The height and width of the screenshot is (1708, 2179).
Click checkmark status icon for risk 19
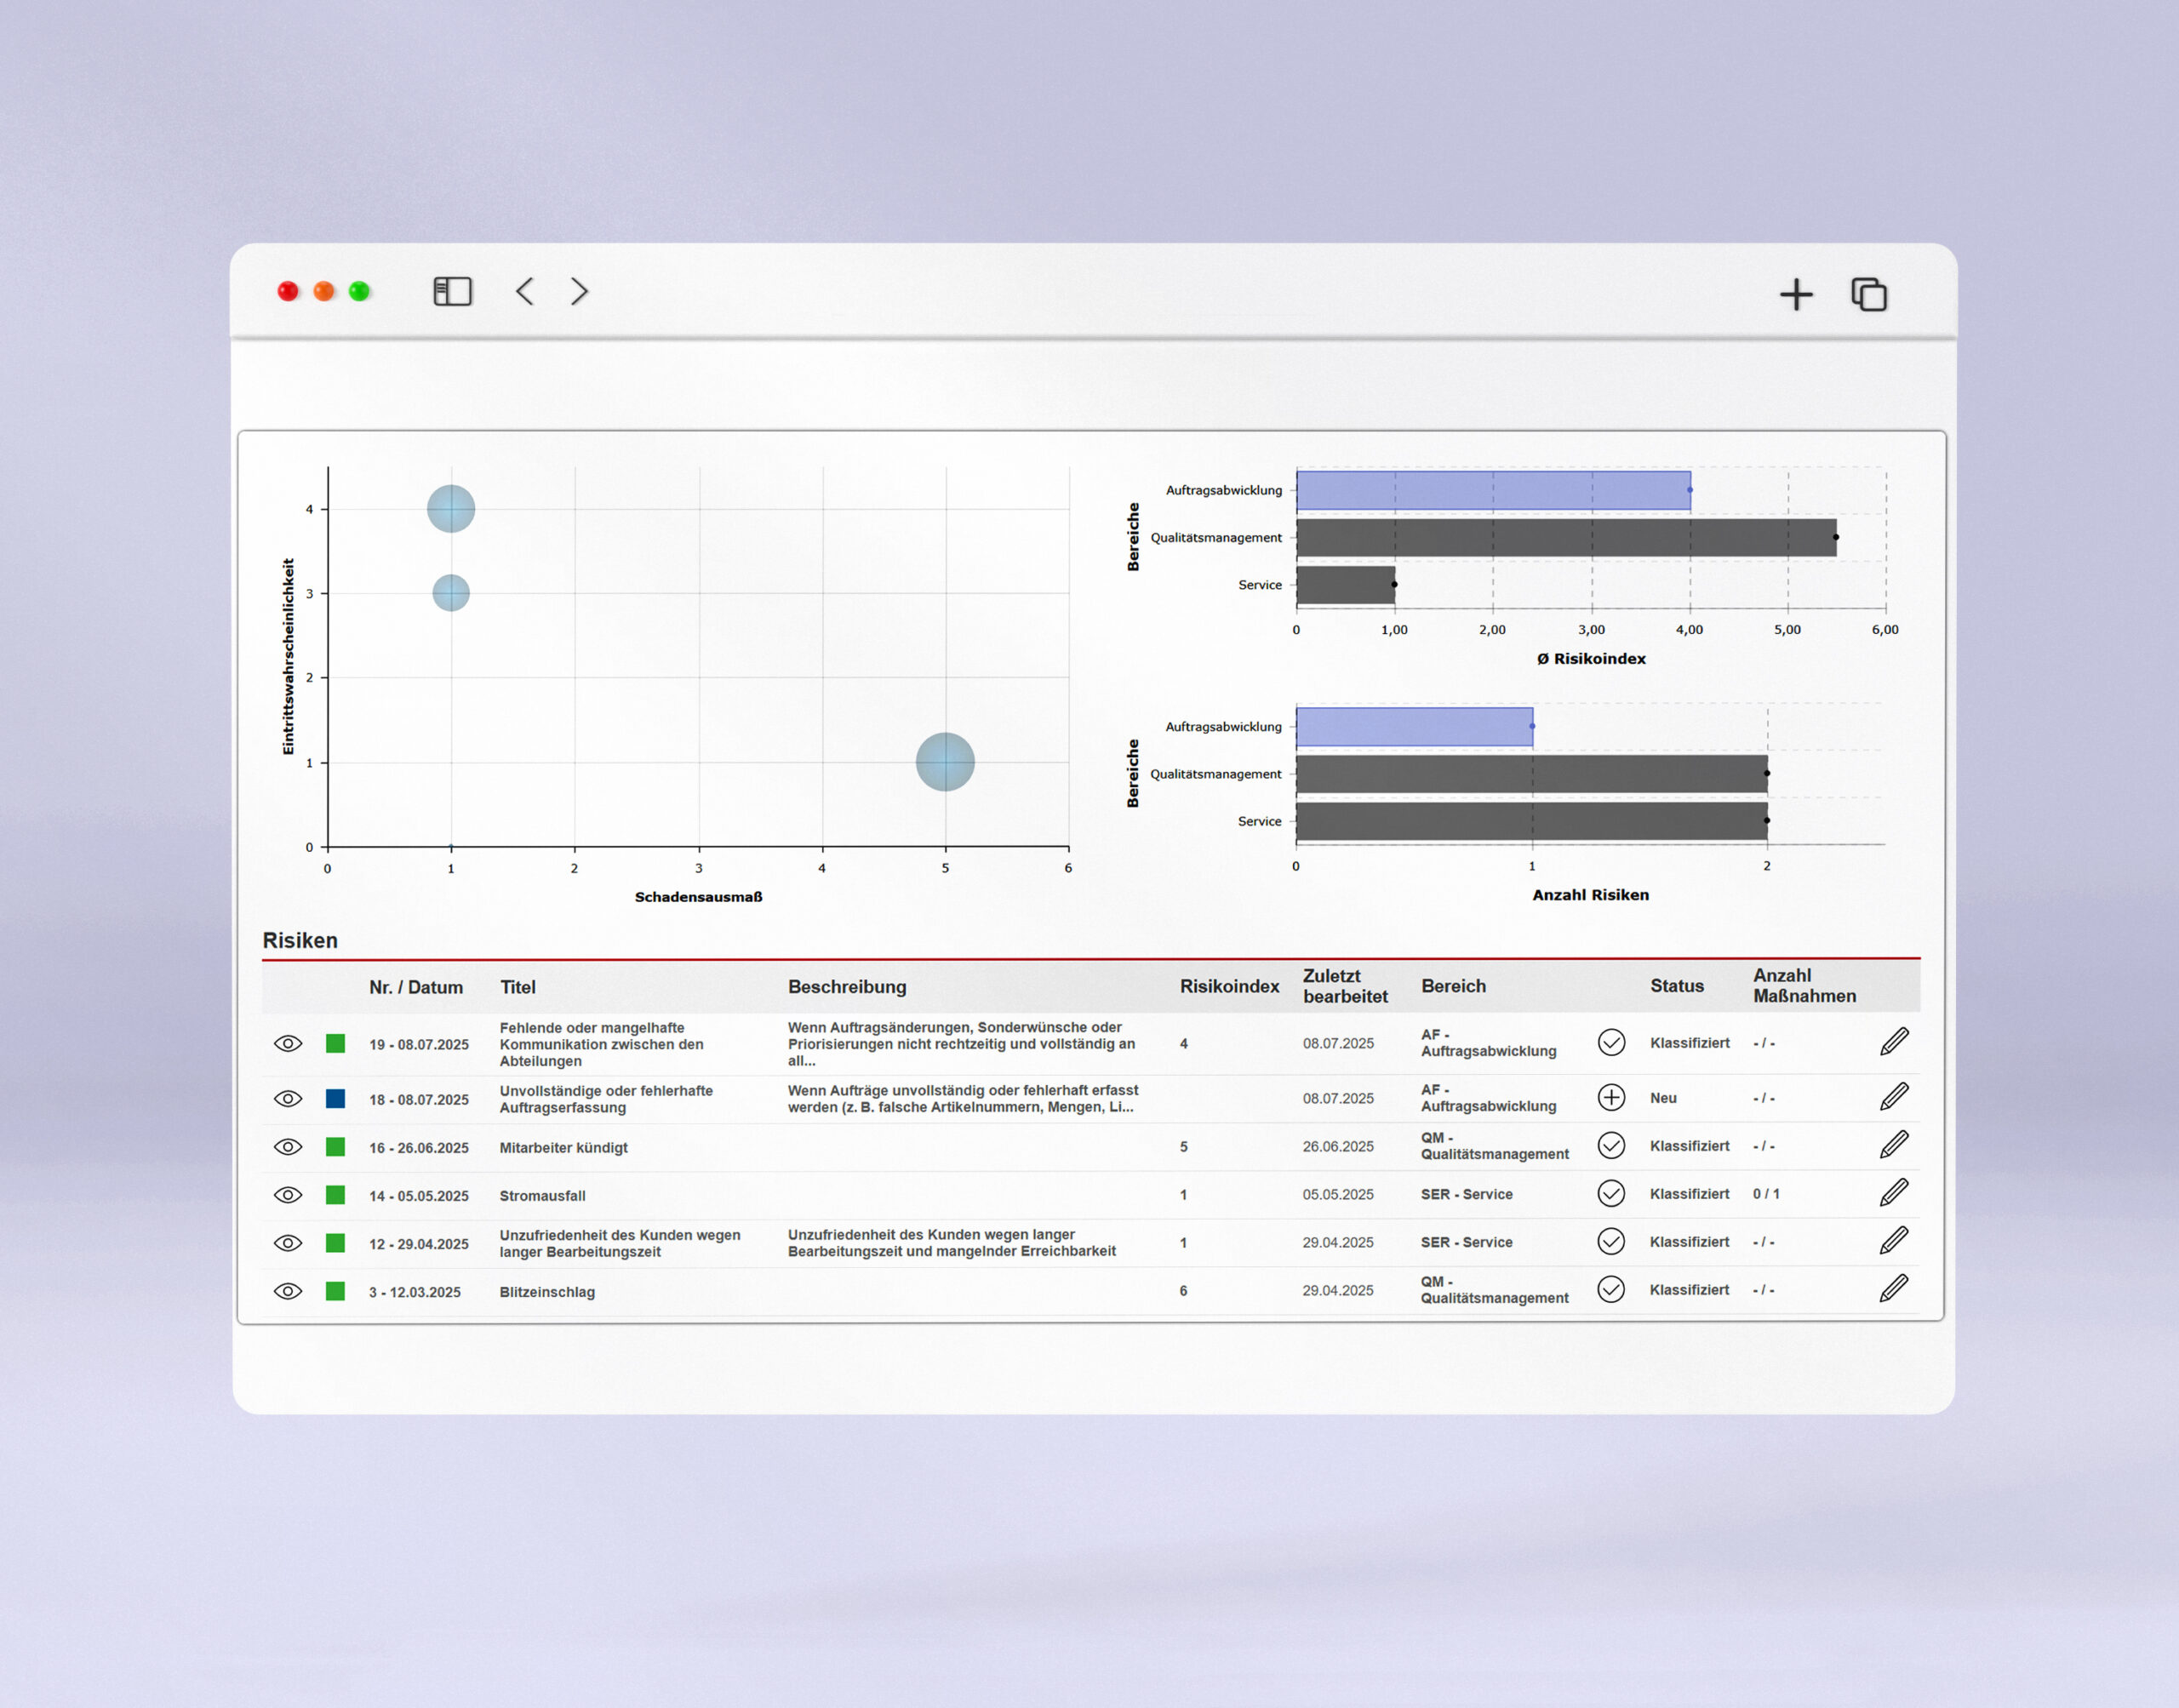point(1611,1042)
